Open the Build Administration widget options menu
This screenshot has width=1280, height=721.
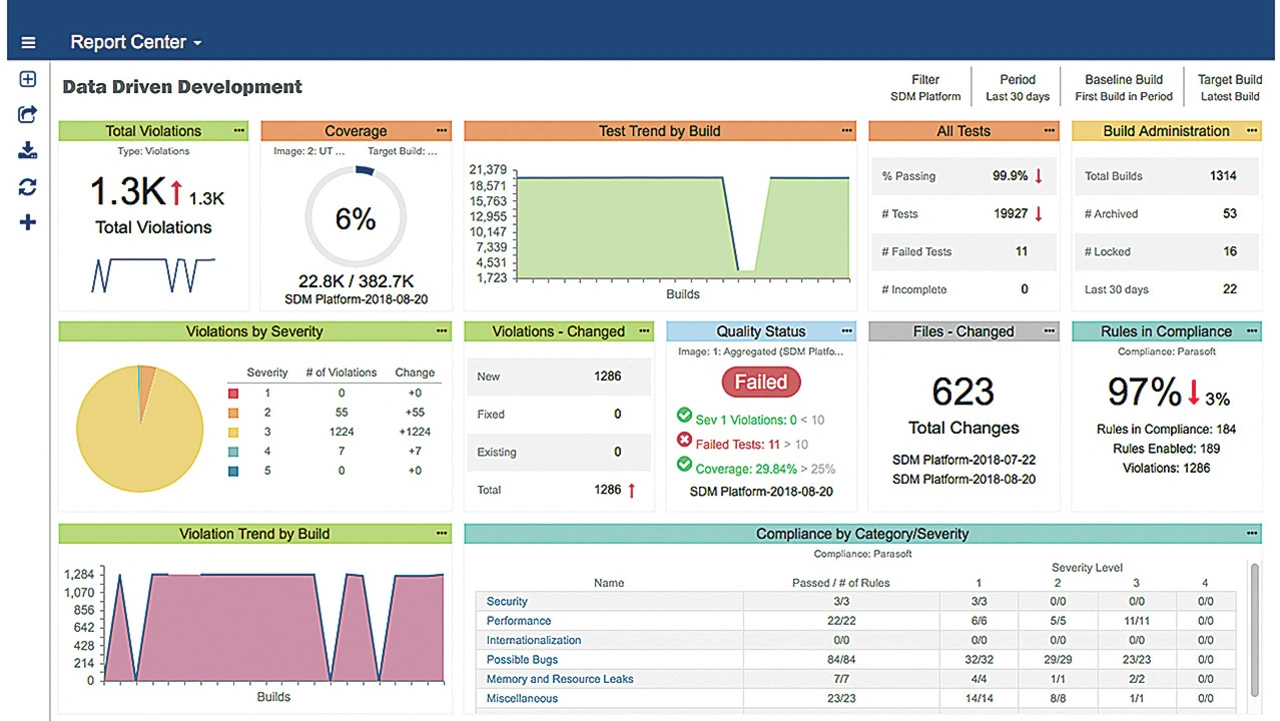click(1252, 131)
